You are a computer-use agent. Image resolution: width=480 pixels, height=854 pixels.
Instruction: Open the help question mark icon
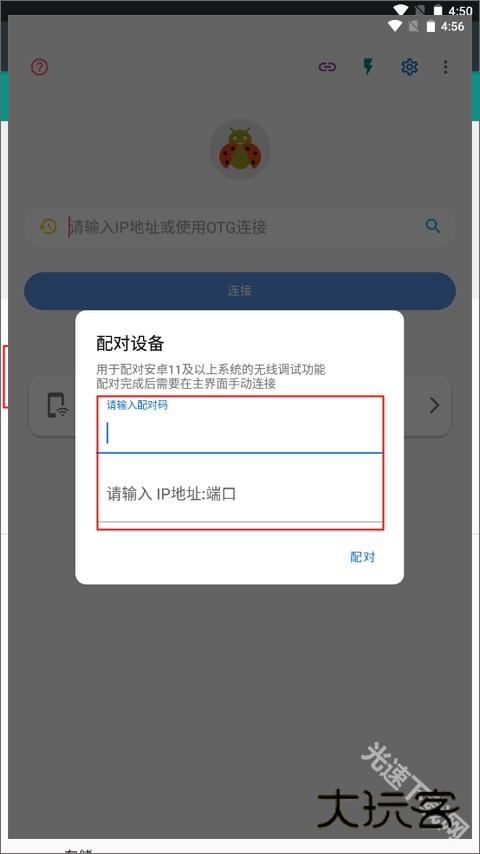[x=40, y=68]
